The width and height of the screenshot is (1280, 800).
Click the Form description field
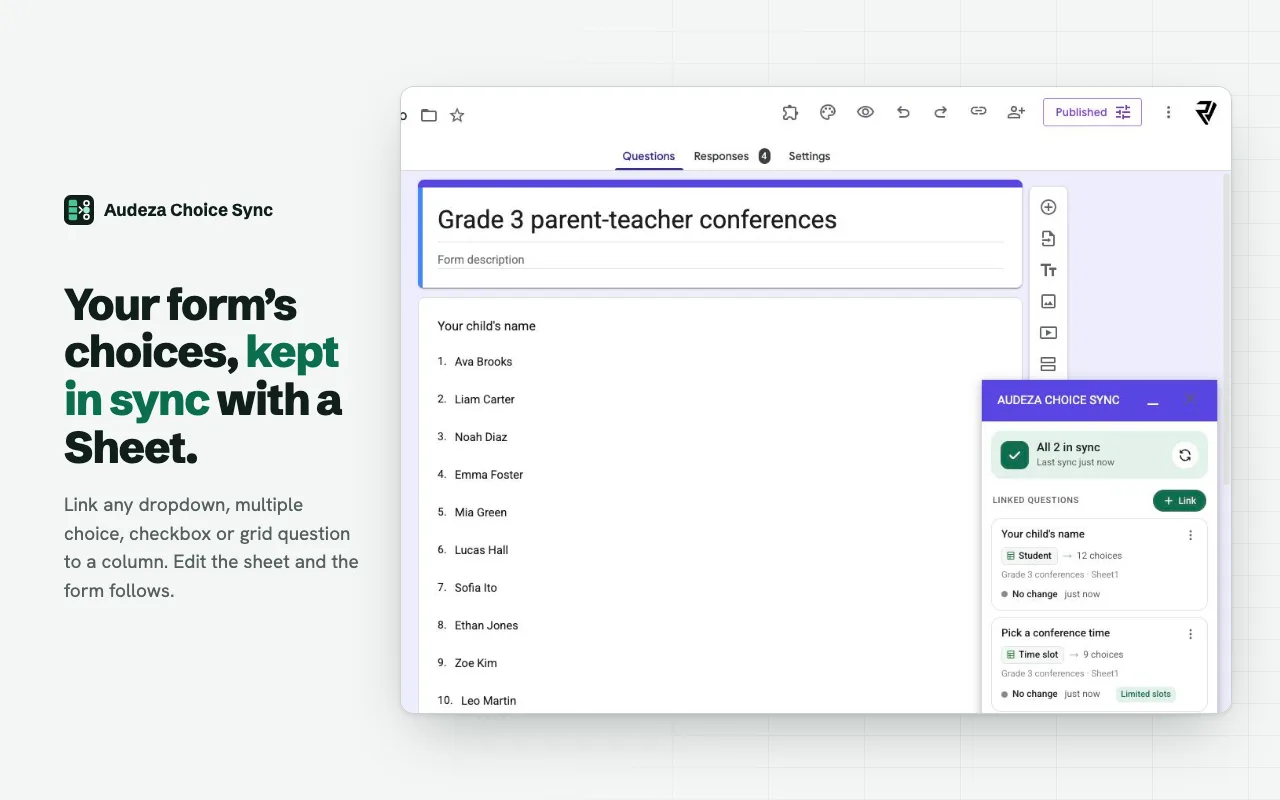(x=720, y=260)
